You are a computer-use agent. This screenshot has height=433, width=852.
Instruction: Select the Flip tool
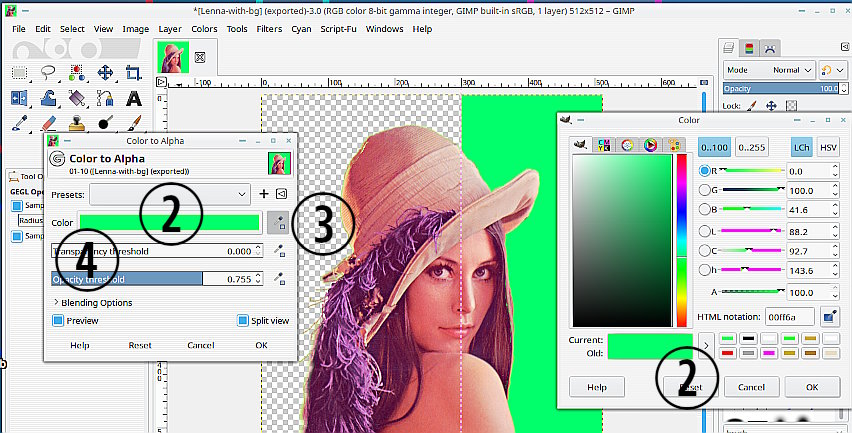tap(20, 98)
